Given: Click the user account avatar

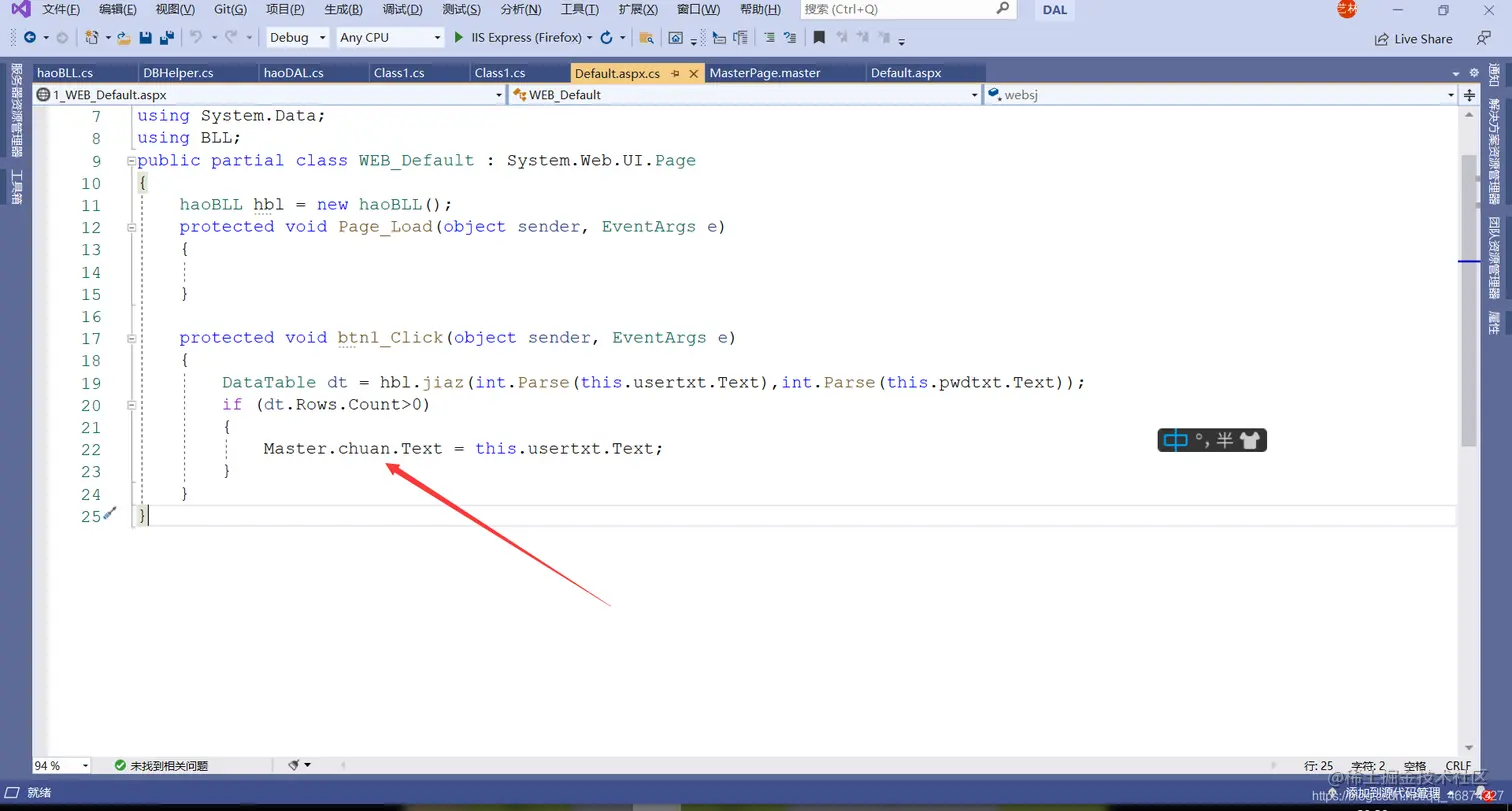Looking at the screenshot, I should pyautogui.click(x=1347, y=9).
